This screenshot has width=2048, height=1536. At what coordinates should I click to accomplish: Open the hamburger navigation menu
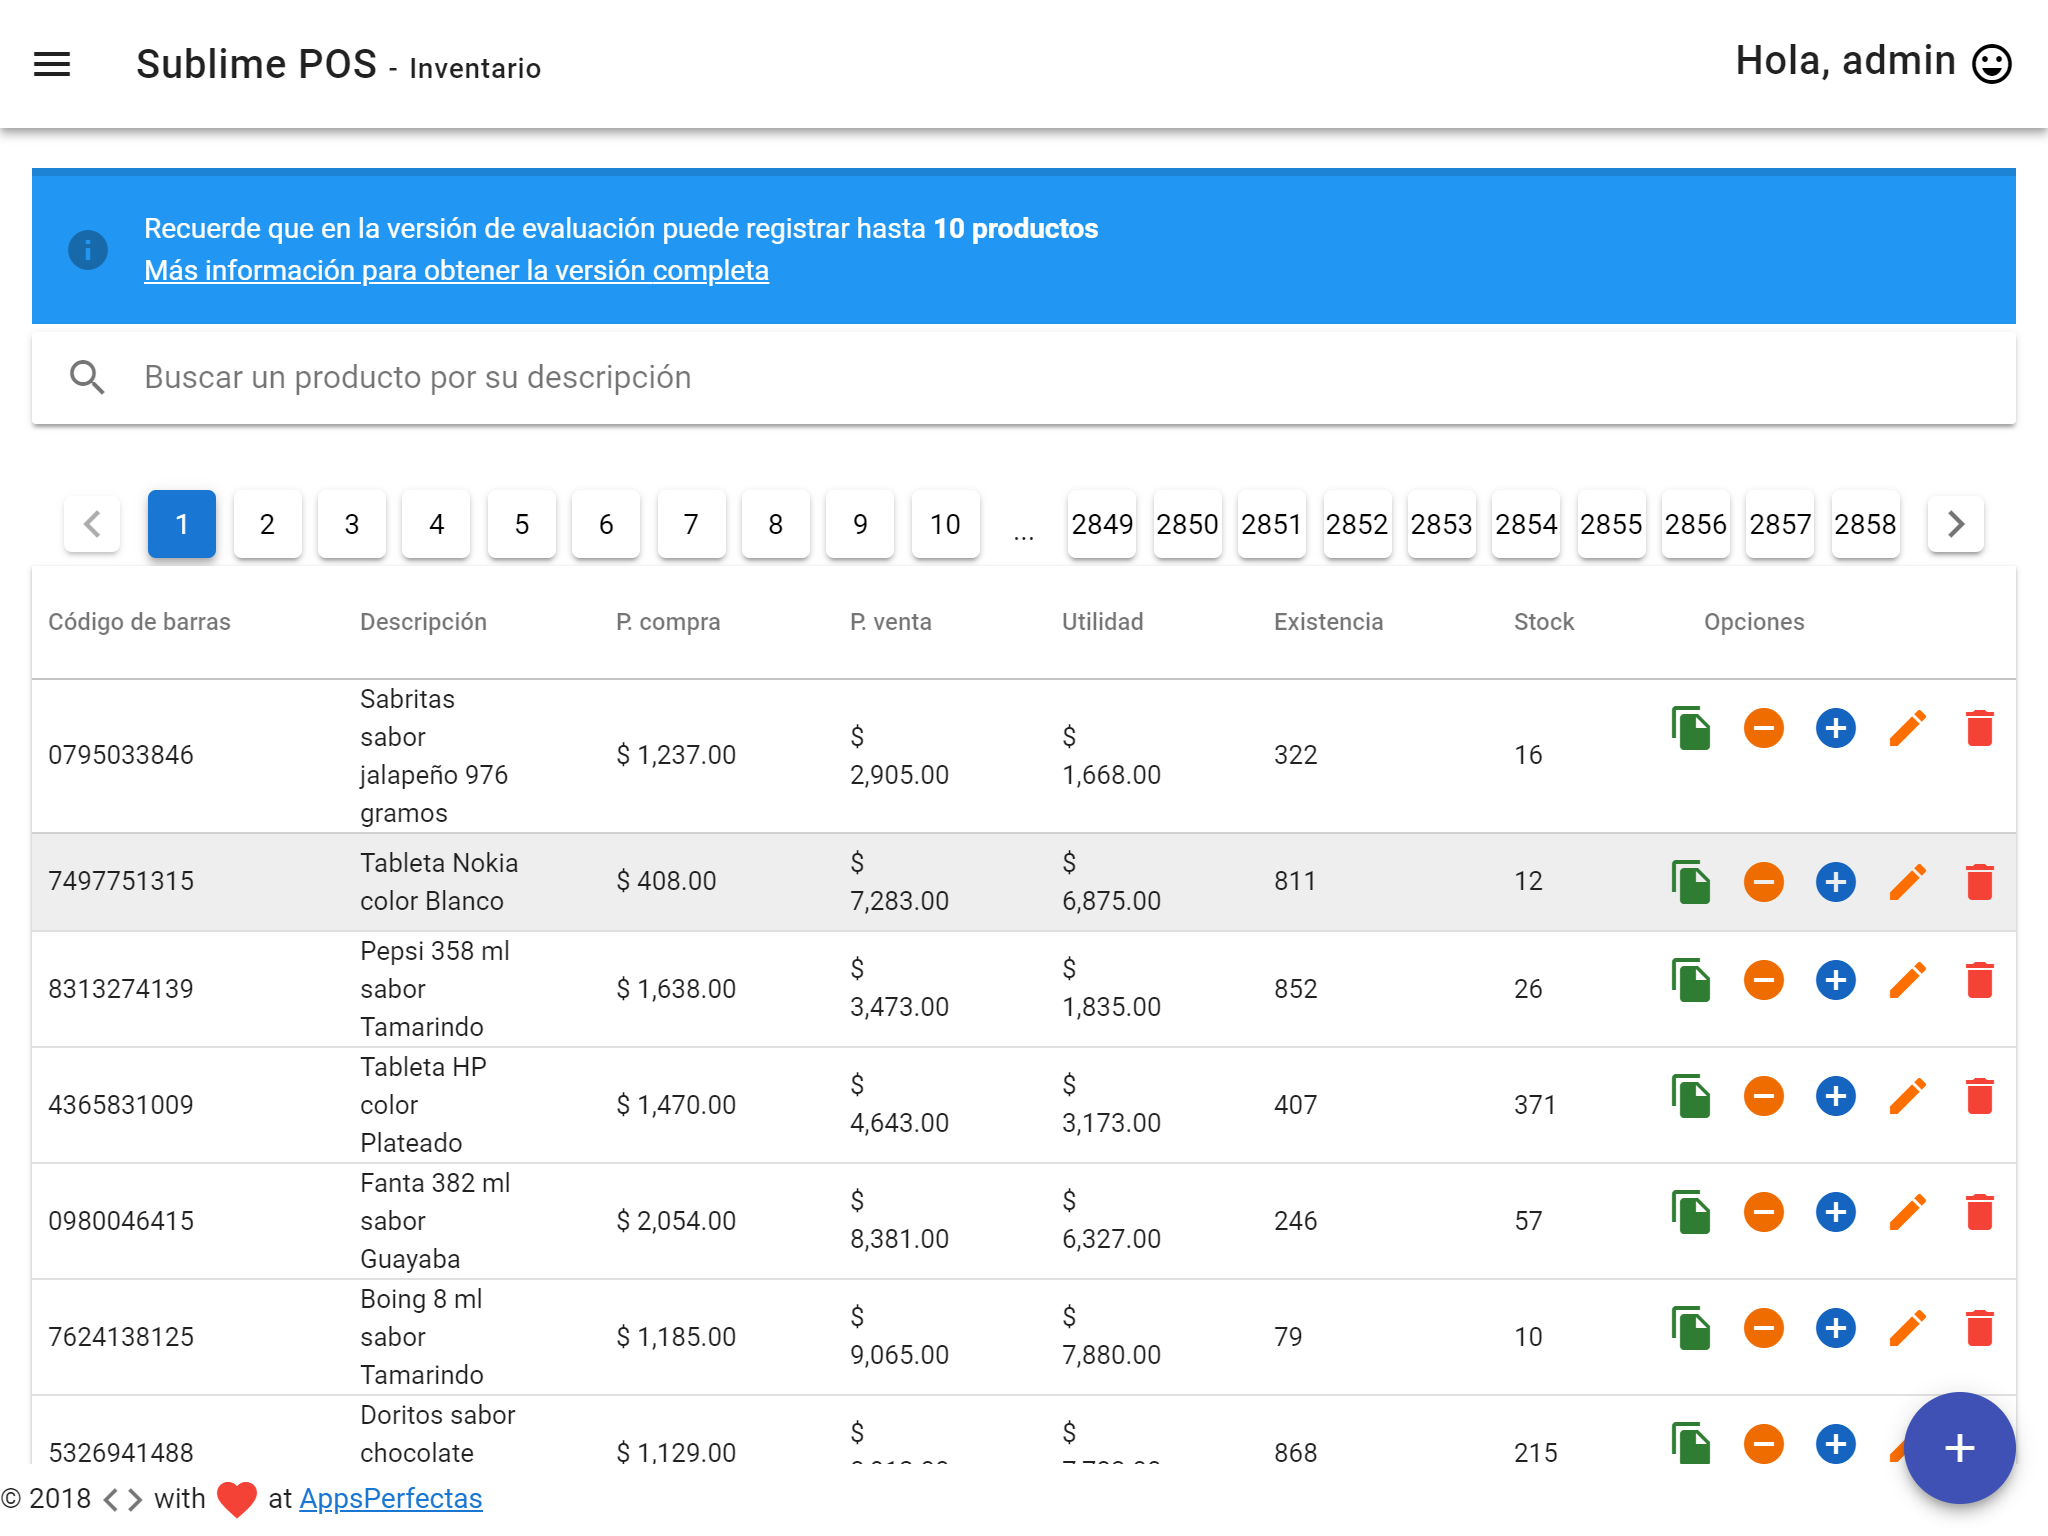click(x=52, y=65)
